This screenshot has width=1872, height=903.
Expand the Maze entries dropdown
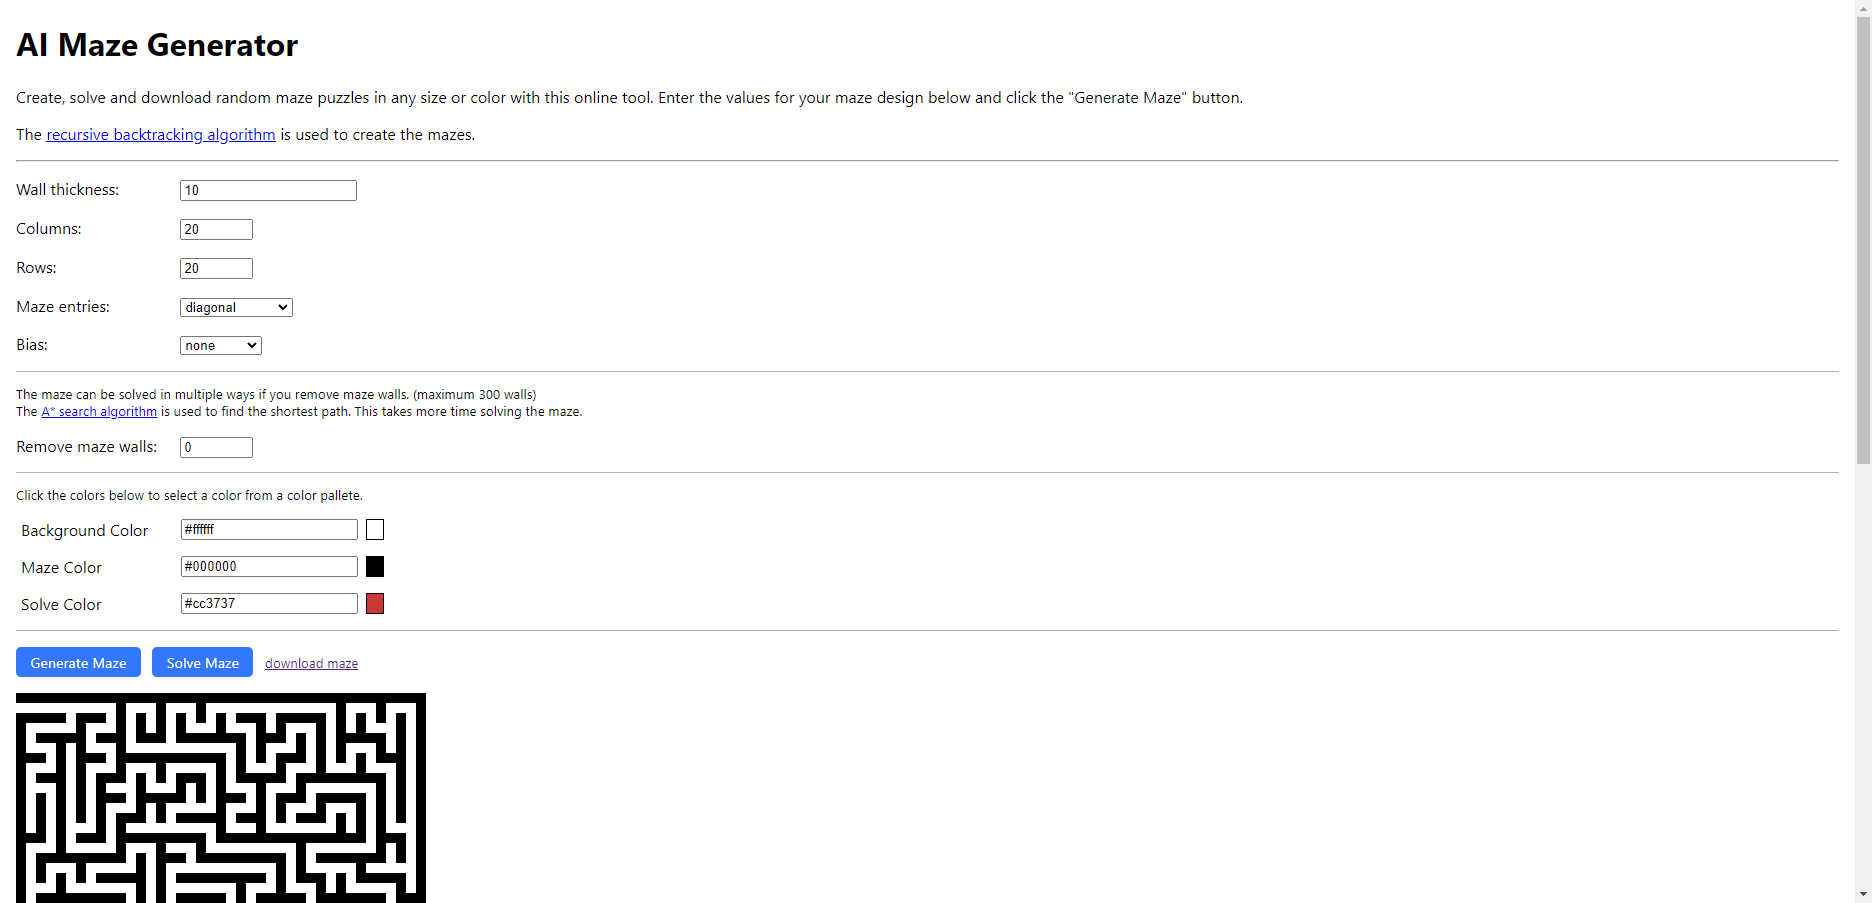(236, 308)
